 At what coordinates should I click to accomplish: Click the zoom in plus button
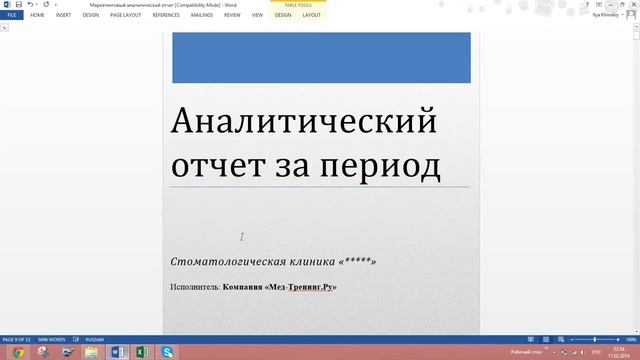pos(618,340)
